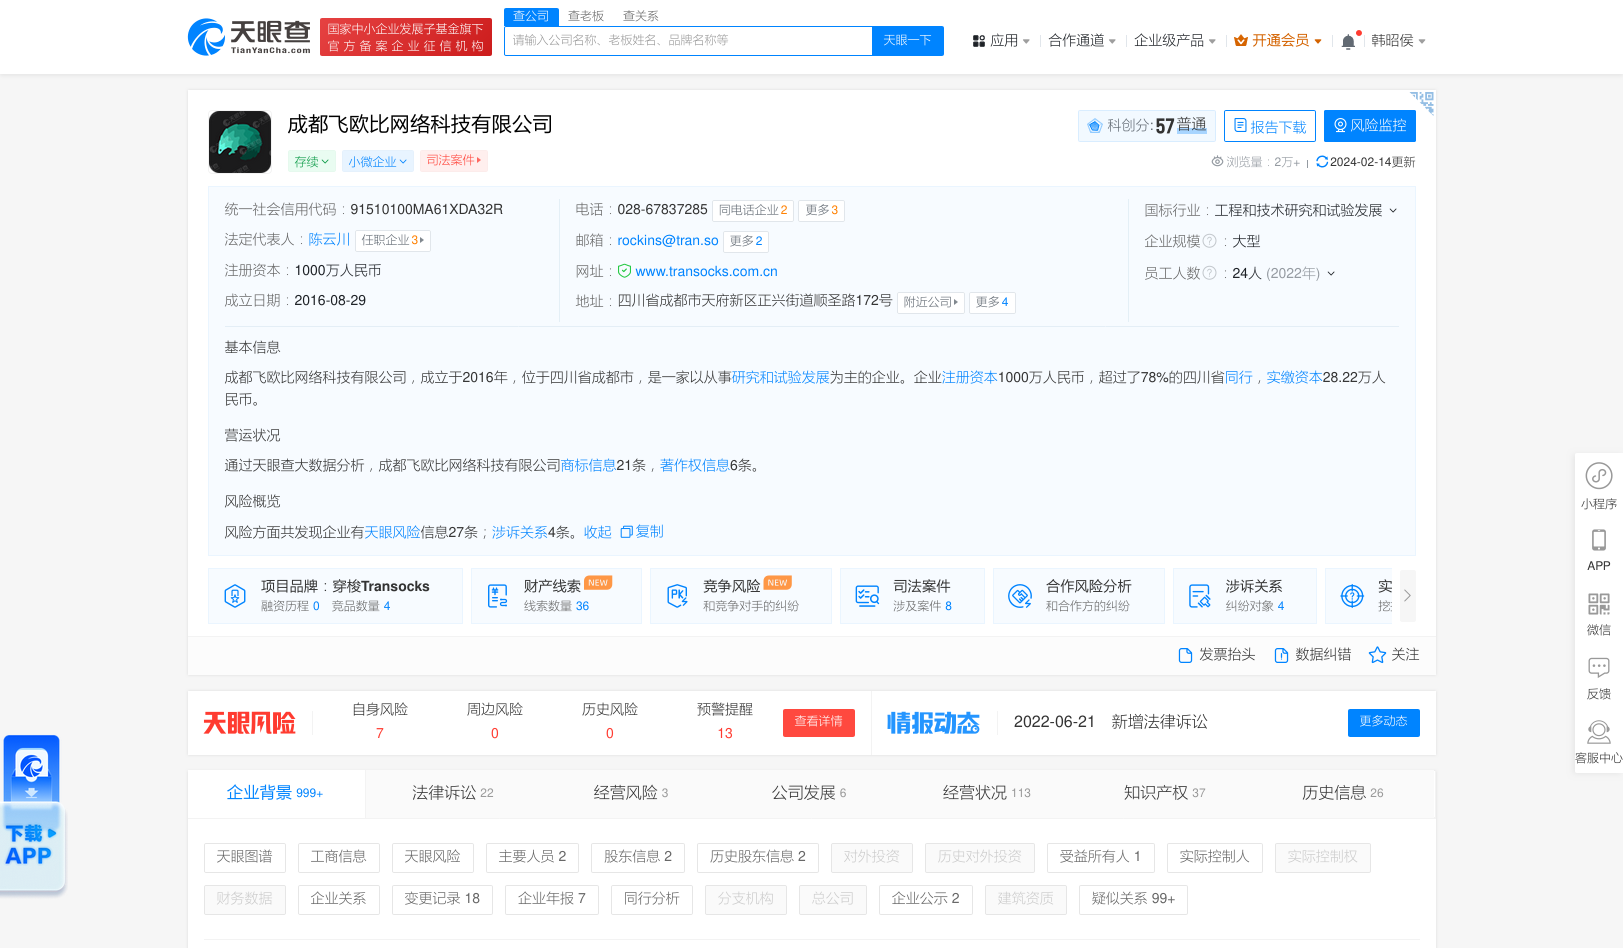Image resolution: width=1623 pixels, height=948 pixels.
Task: Expand the 存续 status dropdown
Action: coord(311,161)
